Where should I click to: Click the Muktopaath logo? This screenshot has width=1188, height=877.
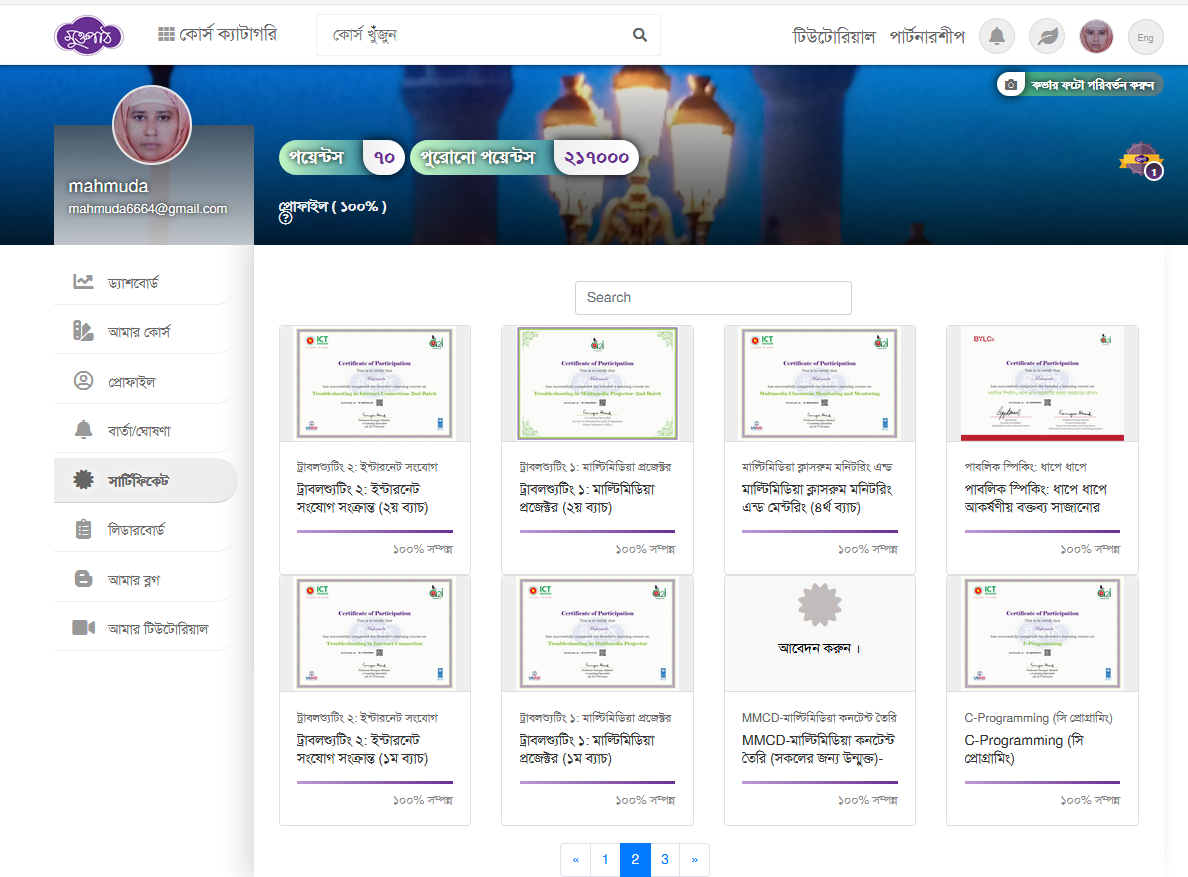(x=89, y=36)
